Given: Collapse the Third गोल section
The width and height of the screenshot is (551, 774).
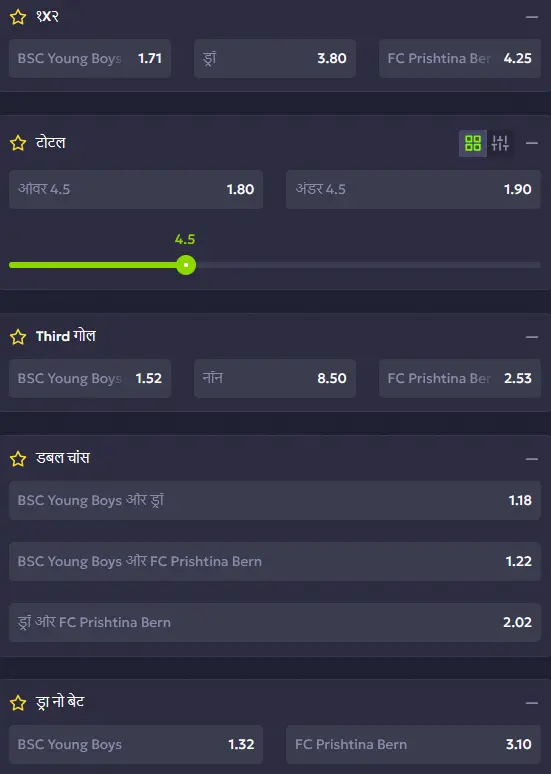Looking at the screenshot, I should pos(532,337).
